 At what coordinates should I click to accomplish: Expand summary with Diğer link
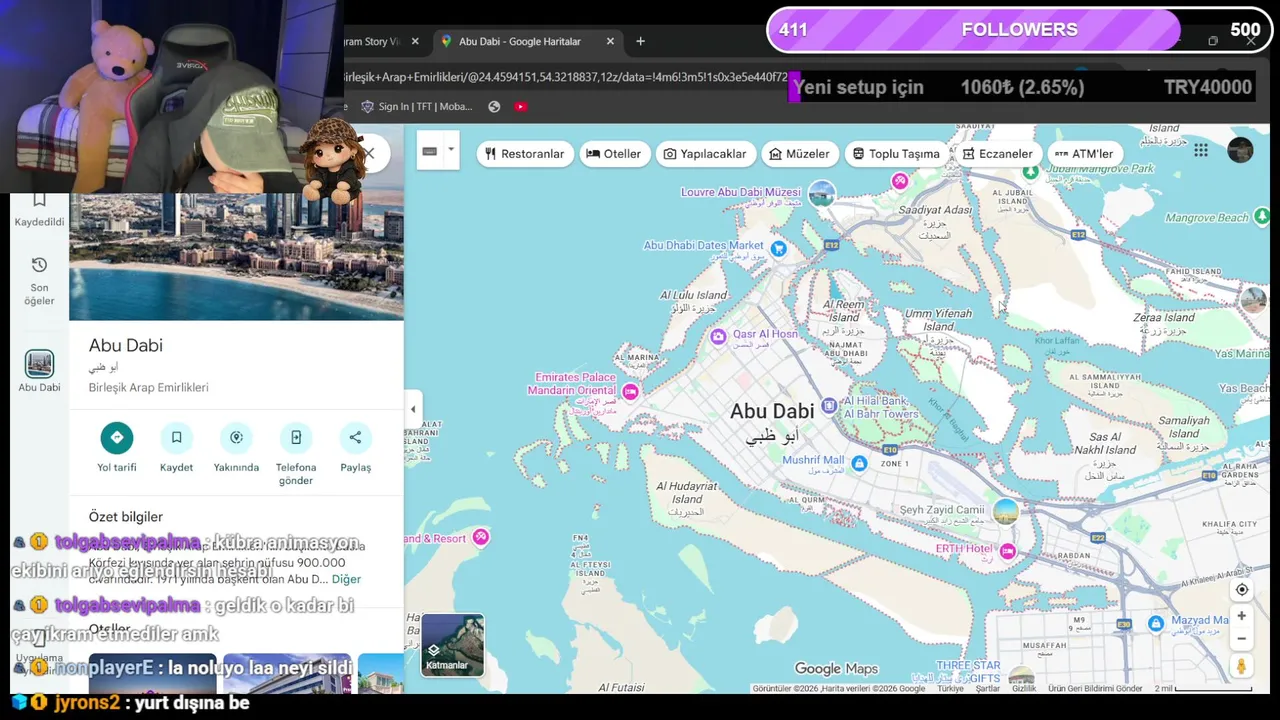click(x=346, y=579)
